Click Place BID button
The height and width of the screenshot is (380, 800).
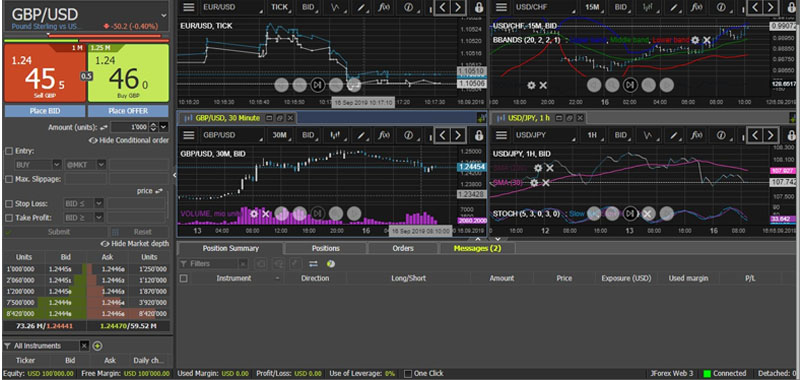click(x=45, y=111)
